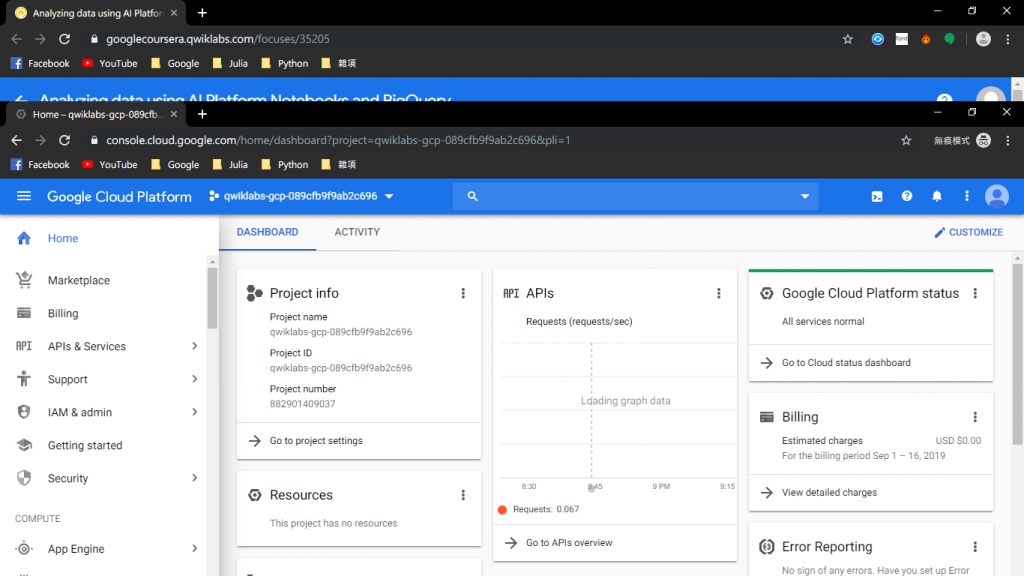Open APIs card options menu
1024x576 pixels.
point(718,293)
